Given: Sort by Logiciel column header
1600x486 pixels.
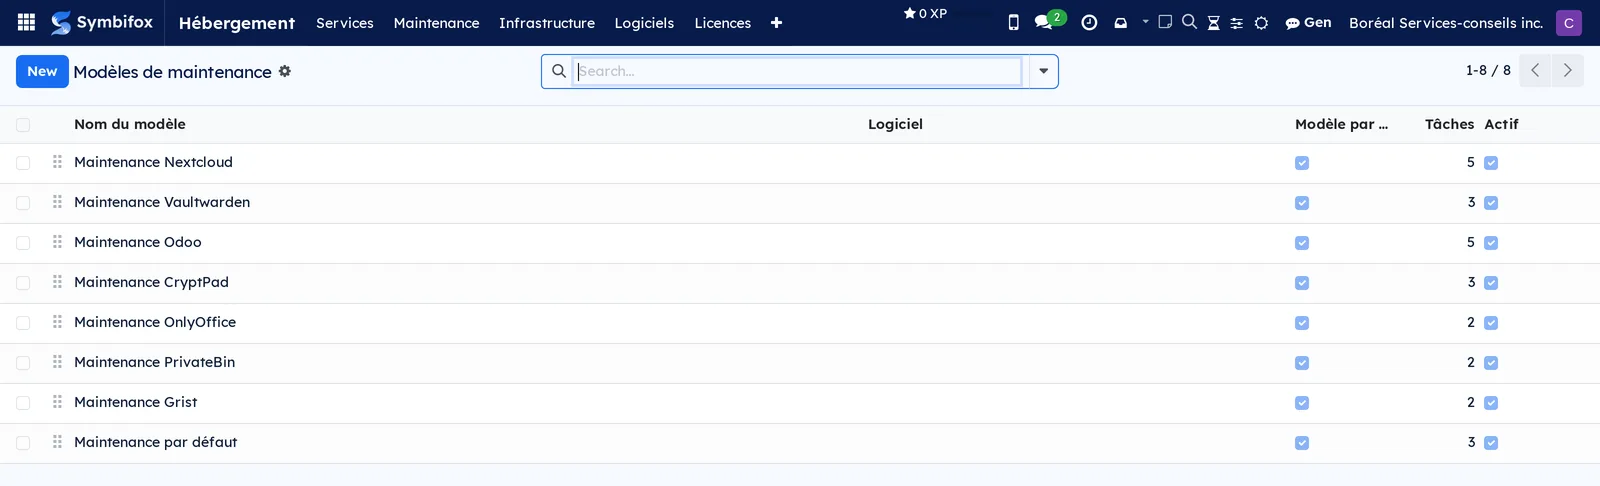Looking at the screenshot, I should click(895, 124).
